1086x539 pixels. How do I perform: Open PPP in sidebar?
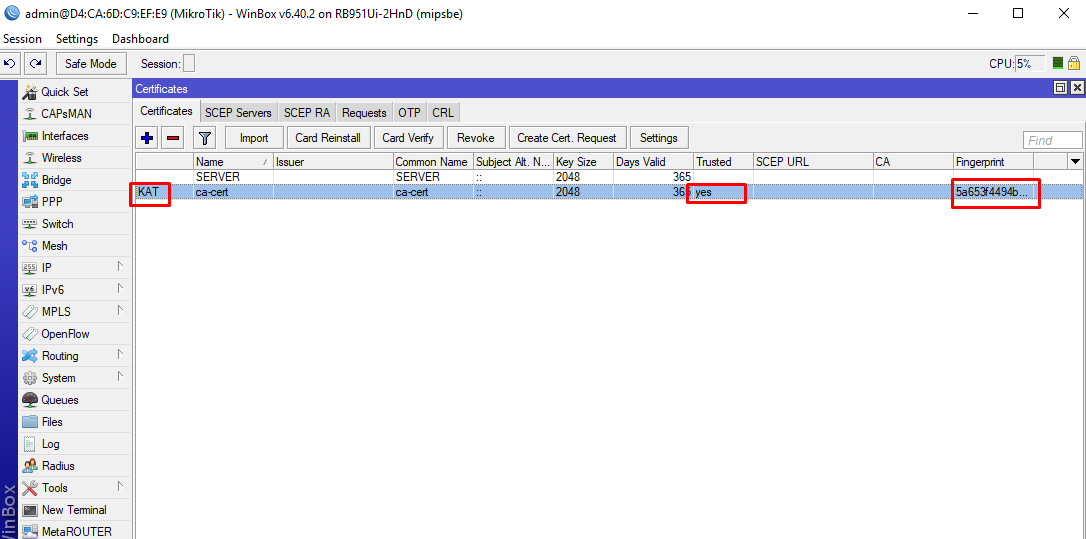click(x=52, y=202)
